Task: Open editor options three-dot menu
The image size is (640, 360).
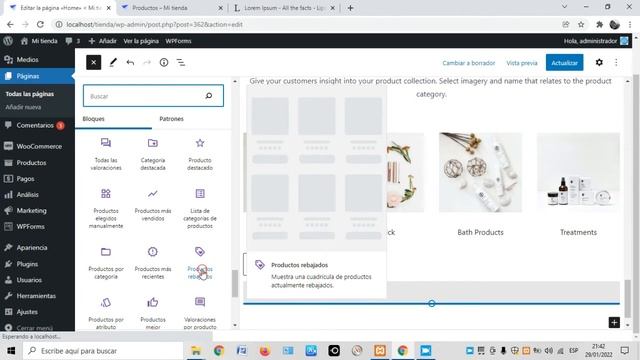Action: 616,62
